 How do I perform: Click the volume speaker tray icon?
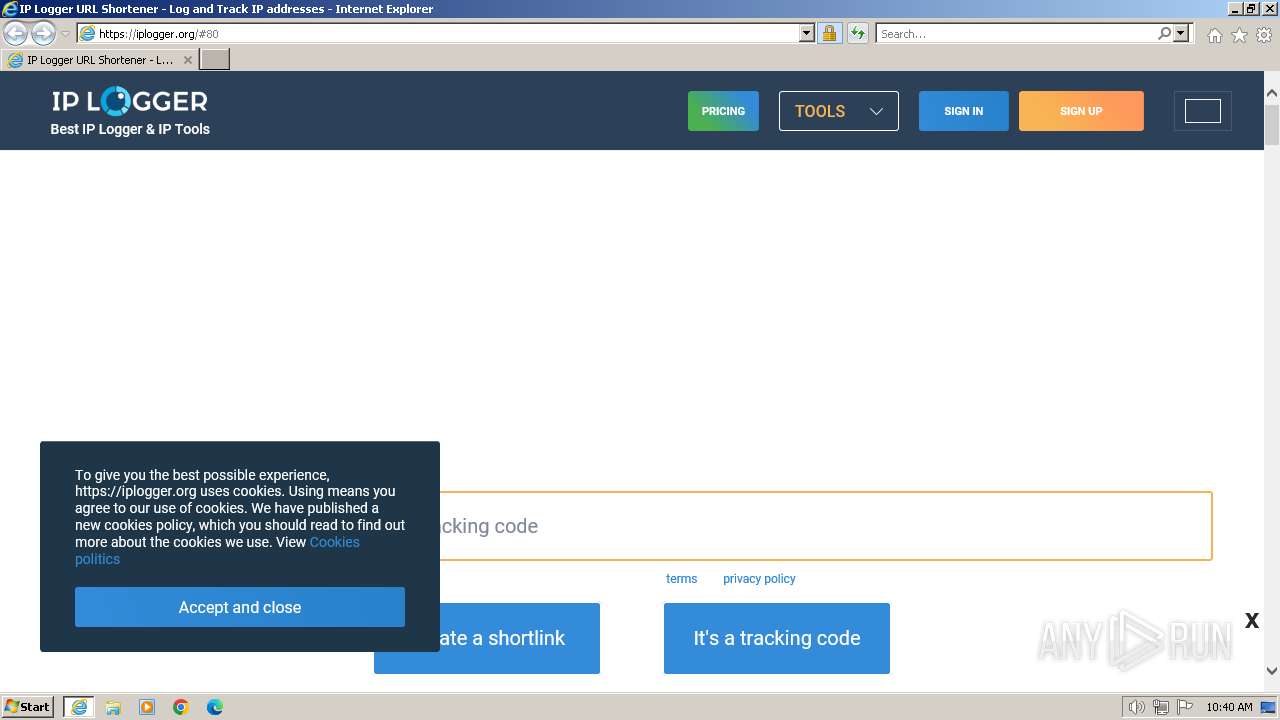1137,707
